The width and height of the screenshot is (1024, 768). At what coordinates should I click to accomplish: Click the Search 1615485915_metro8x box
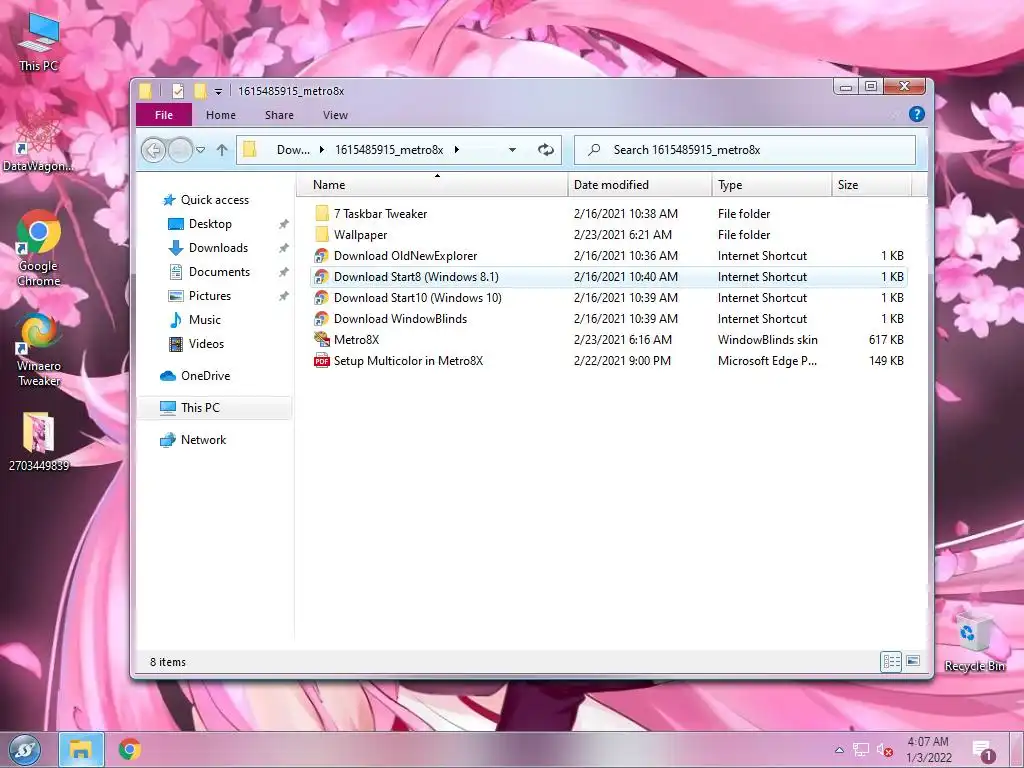point(744,150)
